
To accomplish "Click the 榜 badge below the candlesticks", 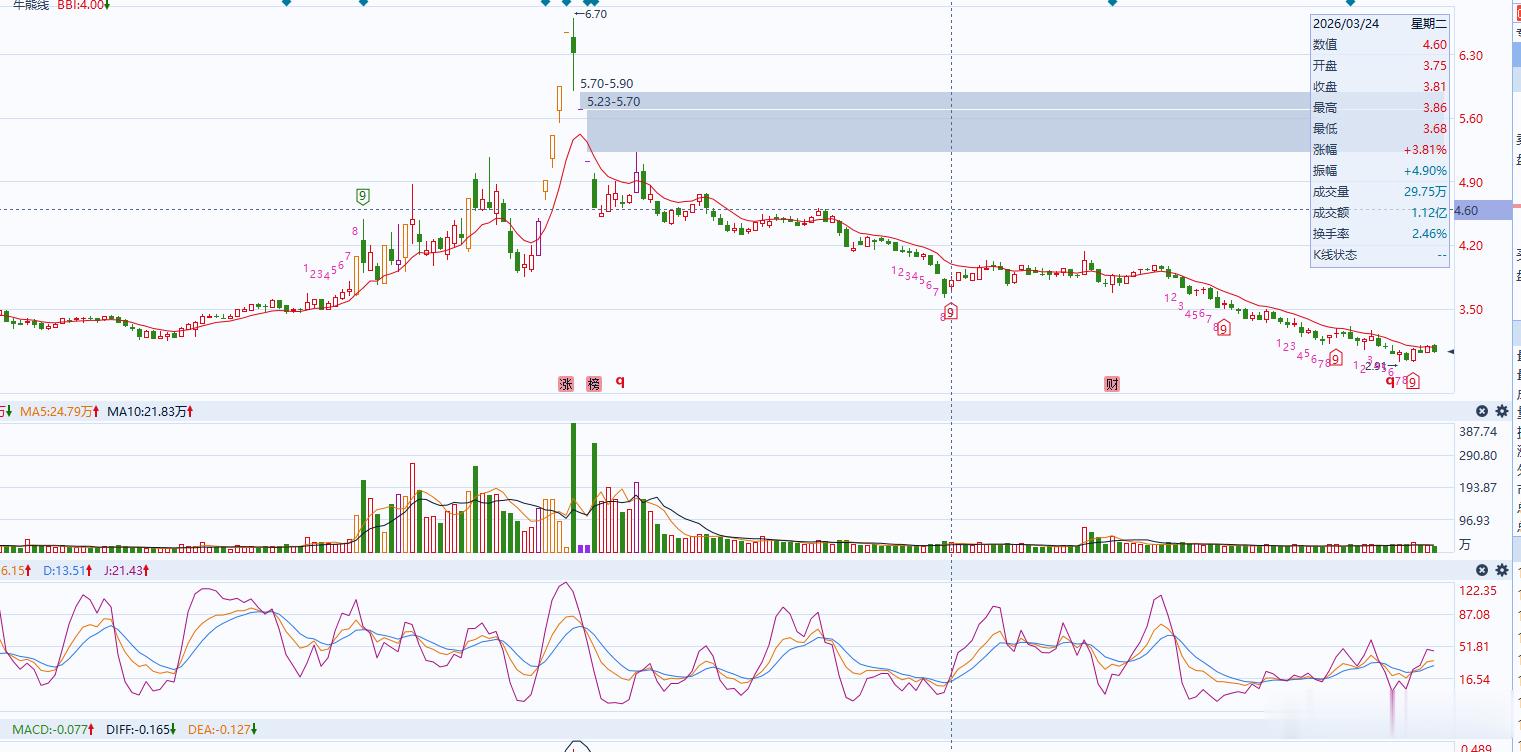I will [594, 384].
